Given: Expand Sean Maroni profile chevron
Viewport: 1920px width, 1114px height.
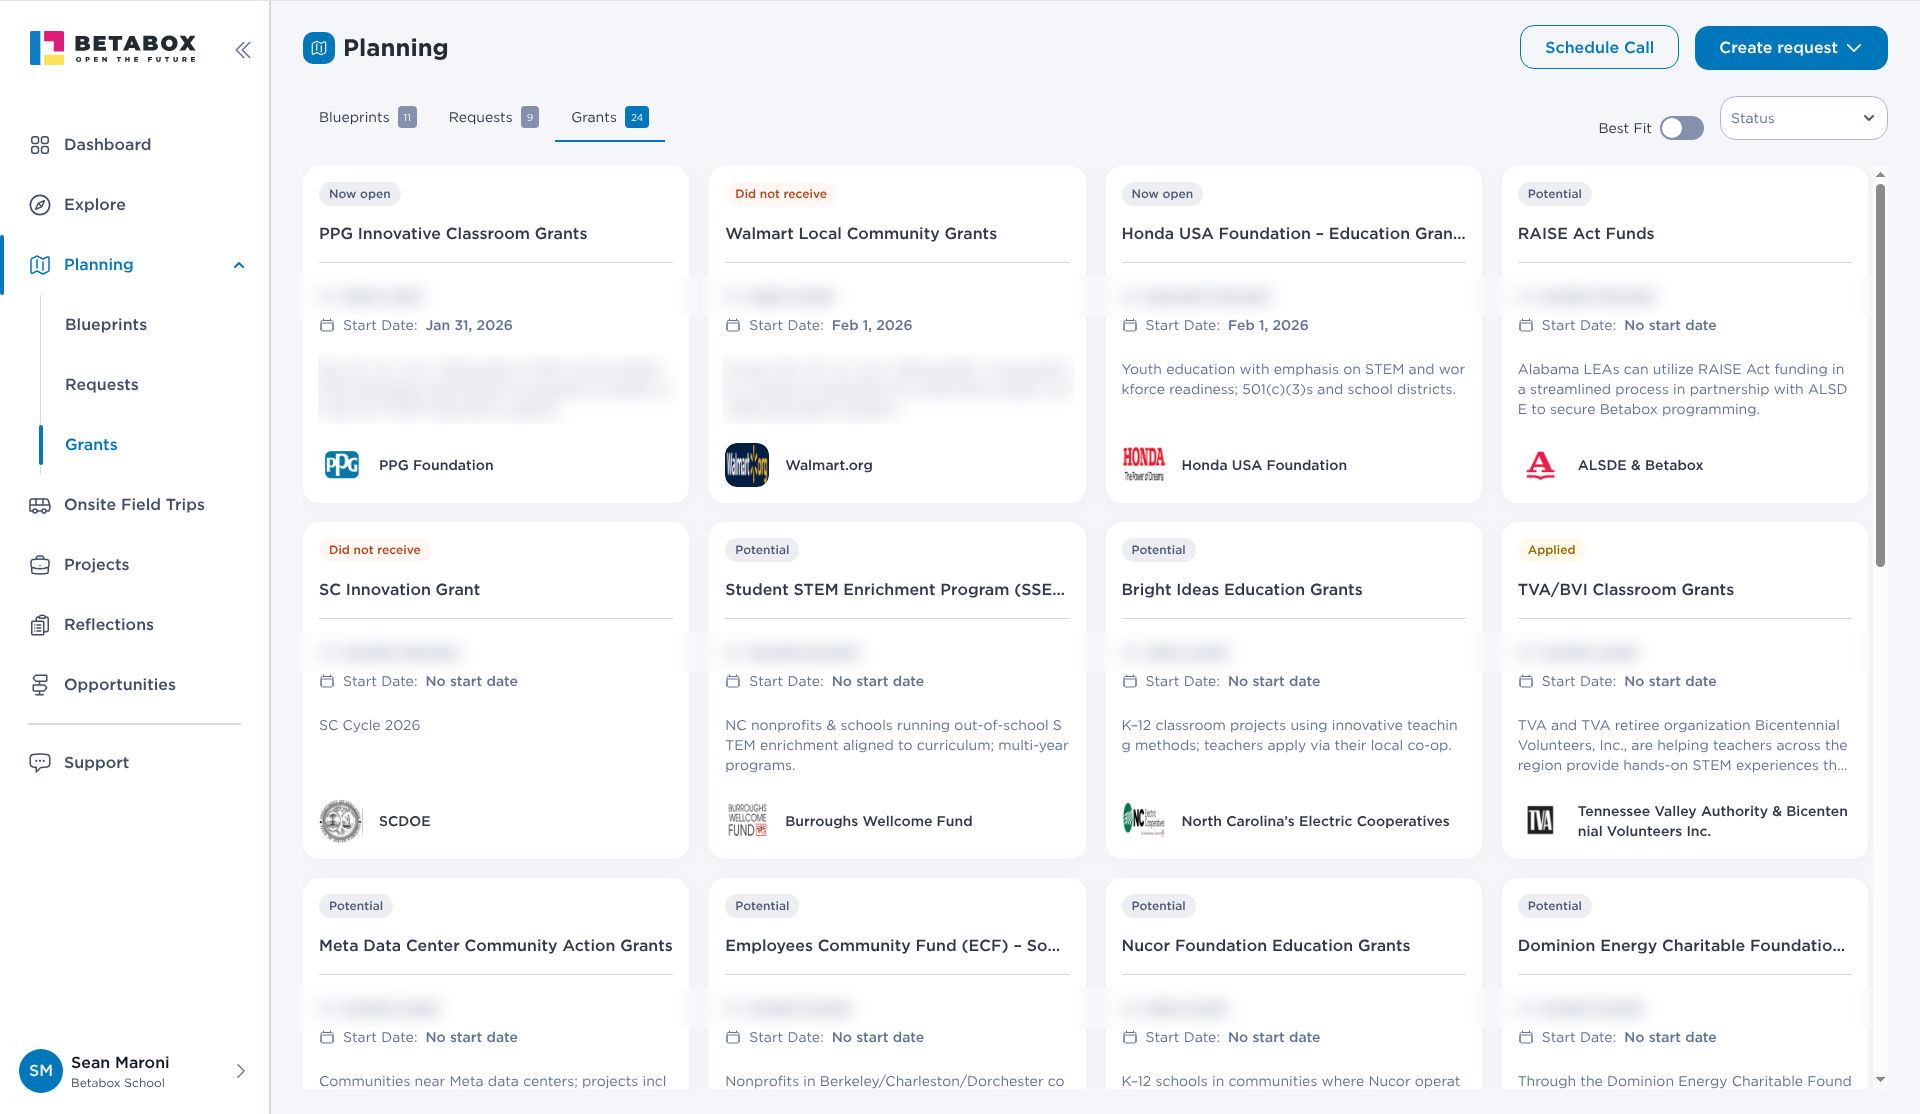Looking at the screenshot, I should [x=241, y=1071].
